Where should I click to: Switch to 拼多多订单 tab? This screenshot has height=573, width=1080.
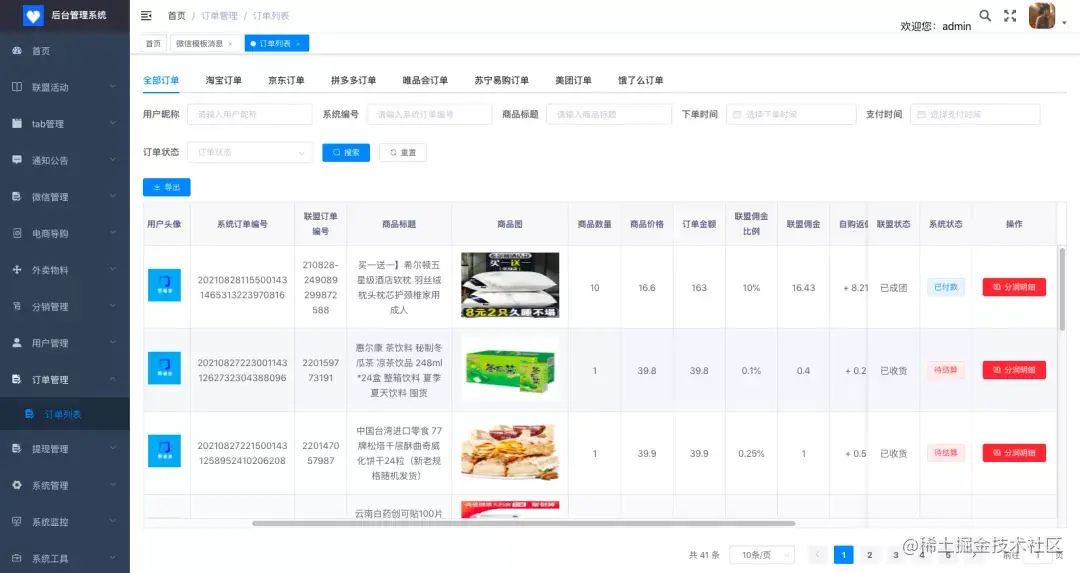click(x=353, y=80)
